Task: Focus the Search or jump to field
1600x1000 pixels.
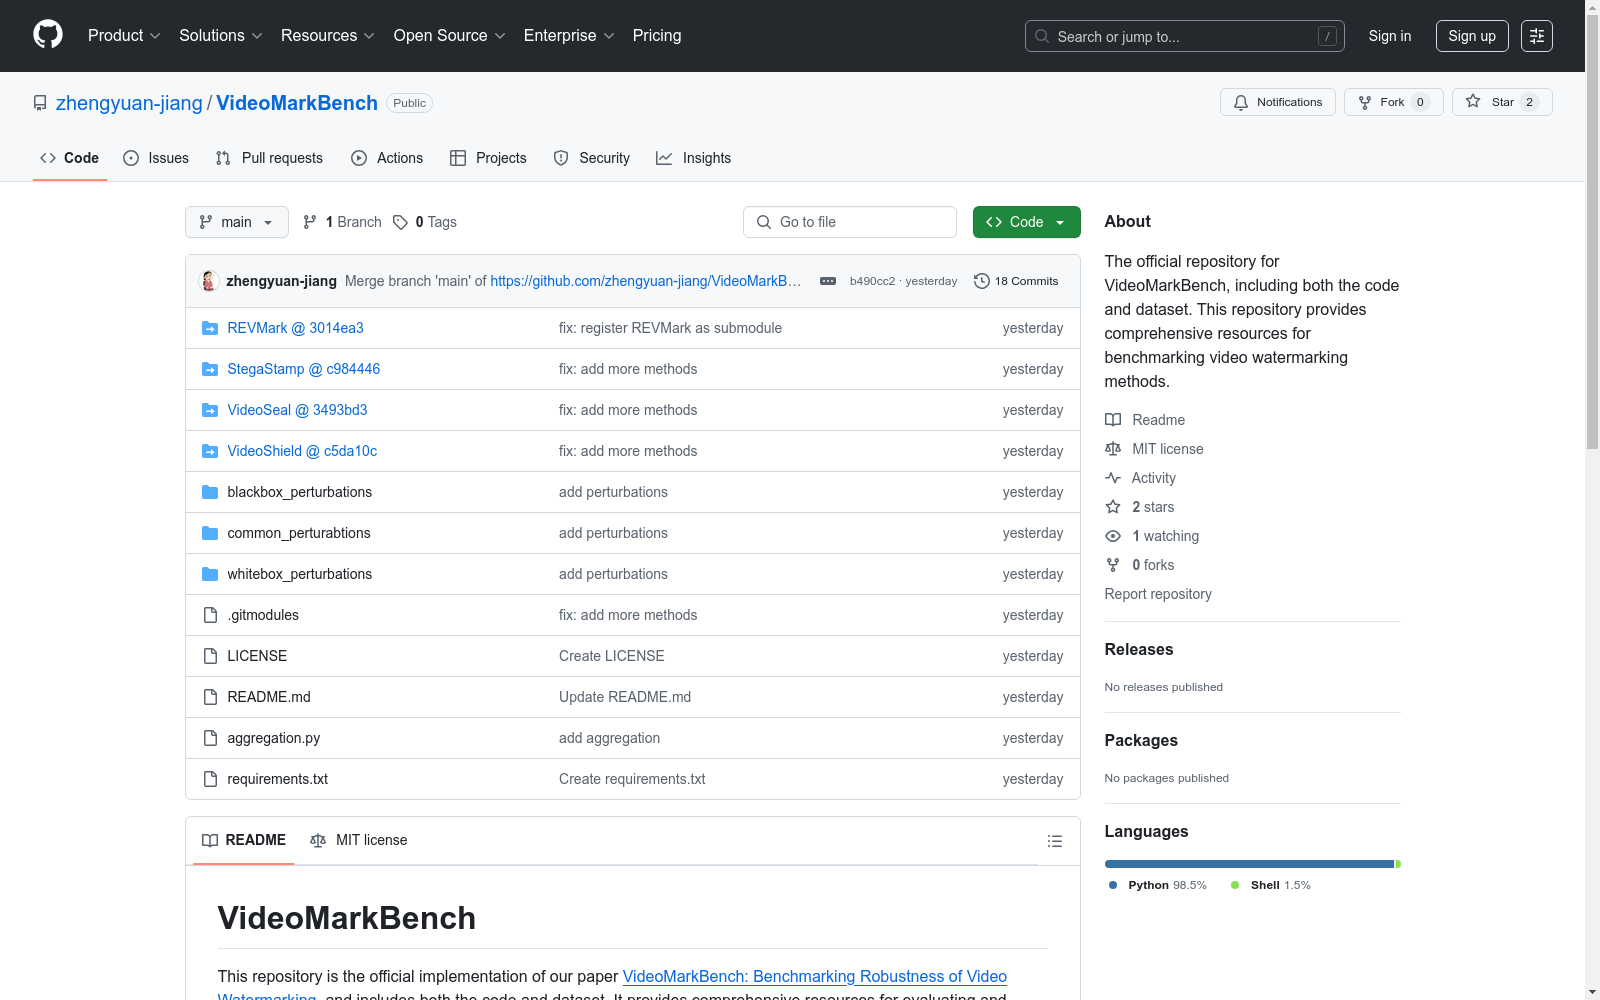Action: [1185, 36]
